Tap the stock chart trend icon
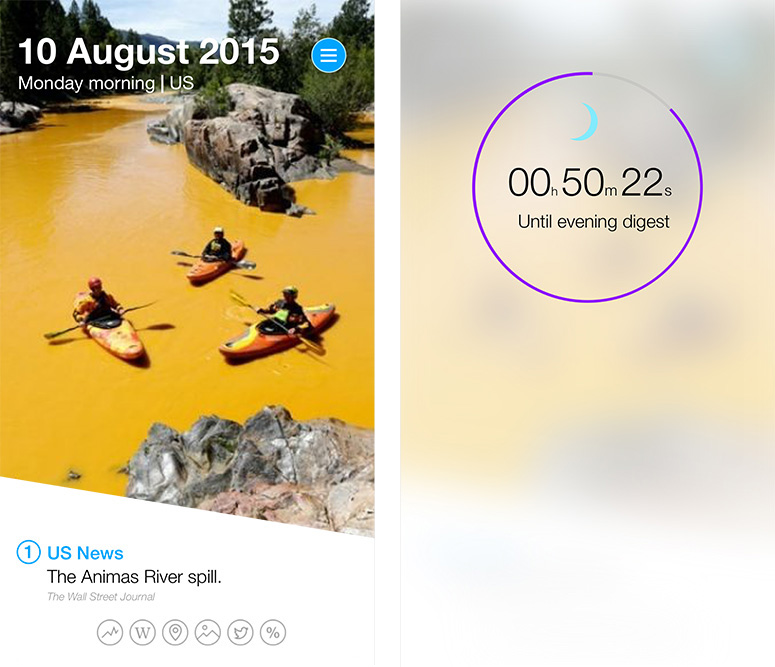The image size is (775, 667). click(110, 632)
